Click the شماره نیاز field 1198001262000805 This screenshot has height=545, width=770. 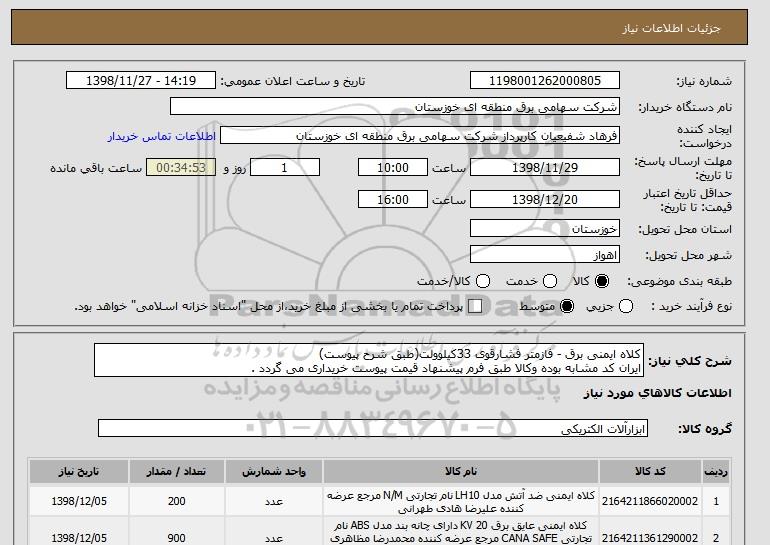[x=545, y=81]
